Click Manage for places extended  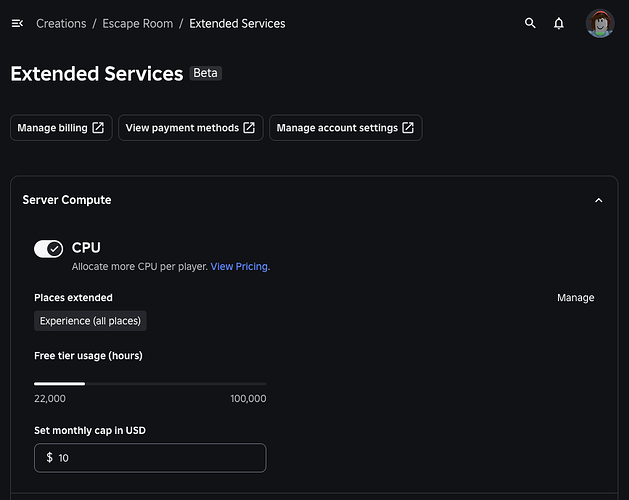pos(575,298)
